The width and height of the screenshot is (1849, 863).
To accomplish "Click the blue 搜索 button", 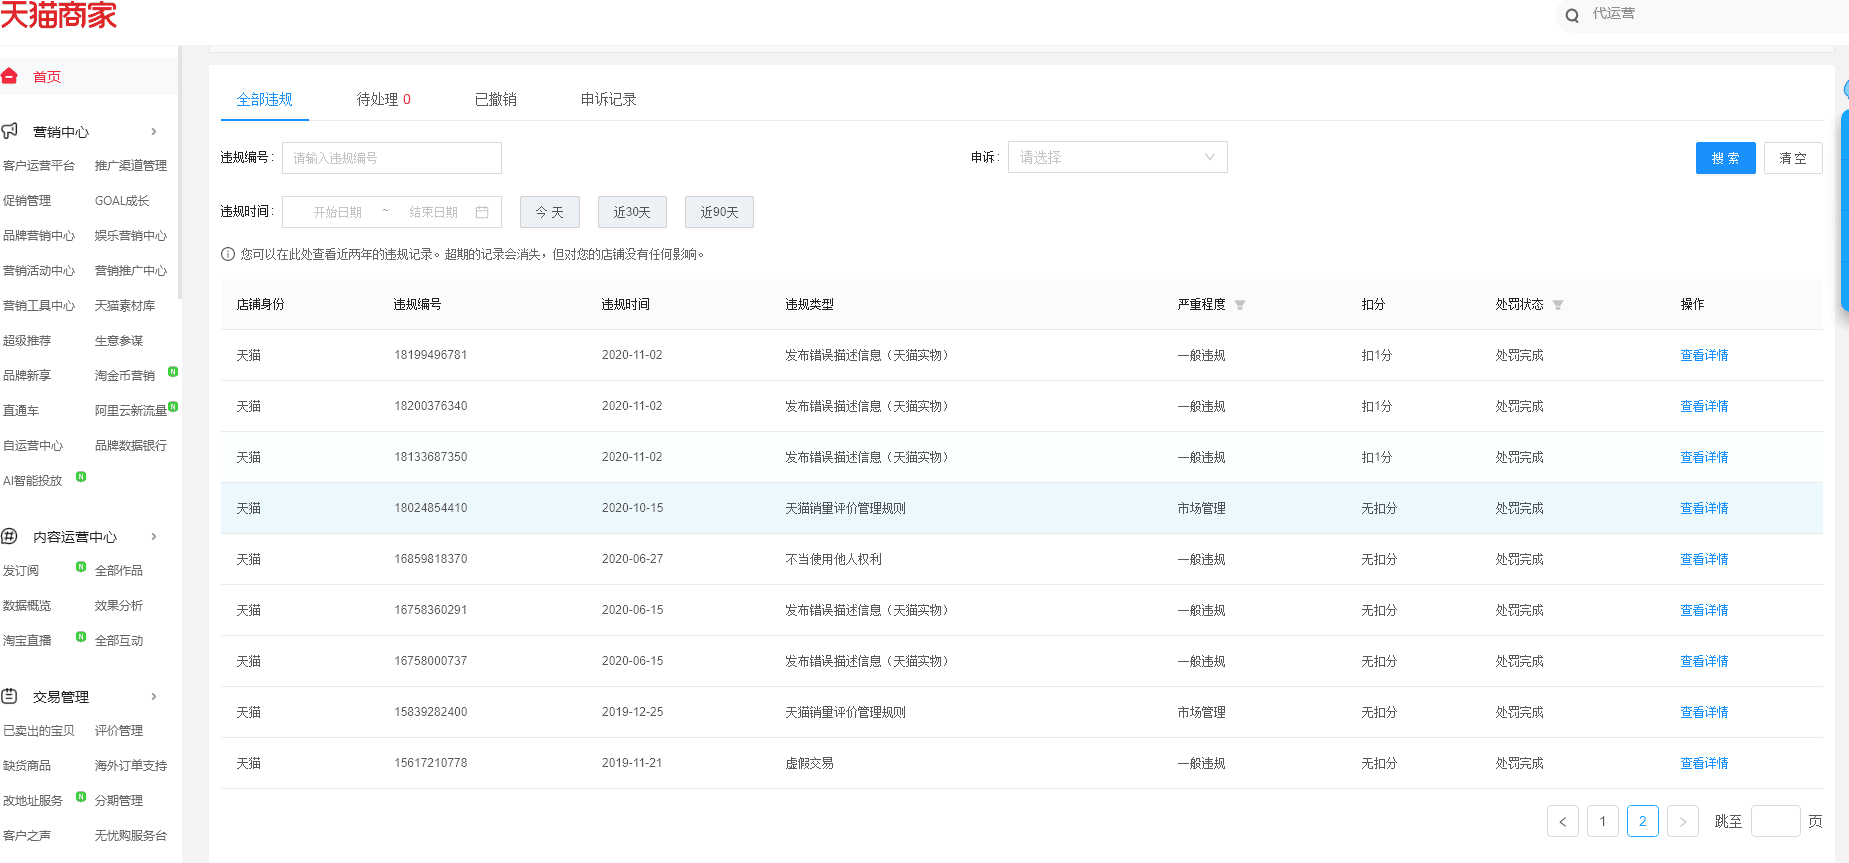I will (1726, 158).
